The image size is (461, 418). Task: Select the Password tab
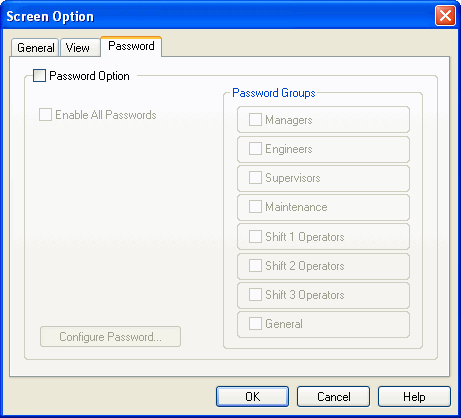[131, 46]
